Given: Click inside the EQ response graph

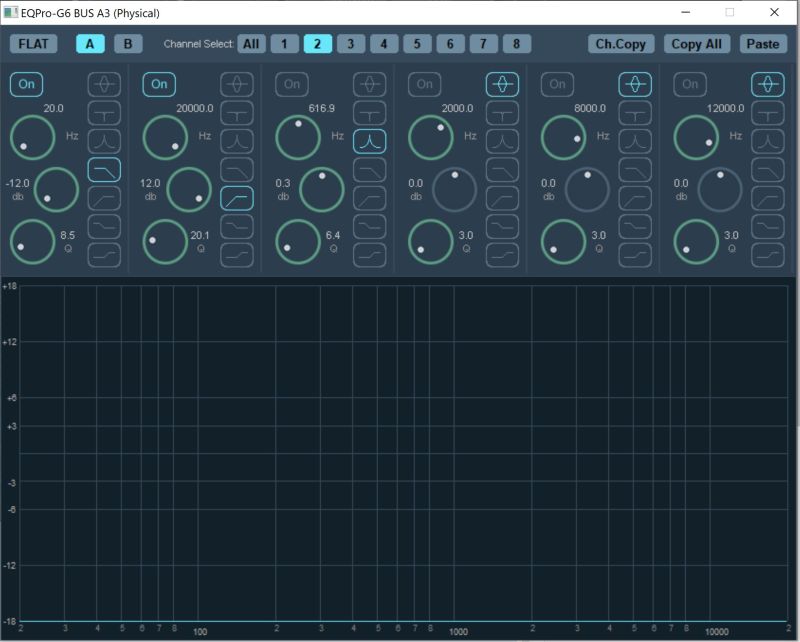Looking at the screenshot, I should (400, 450).
